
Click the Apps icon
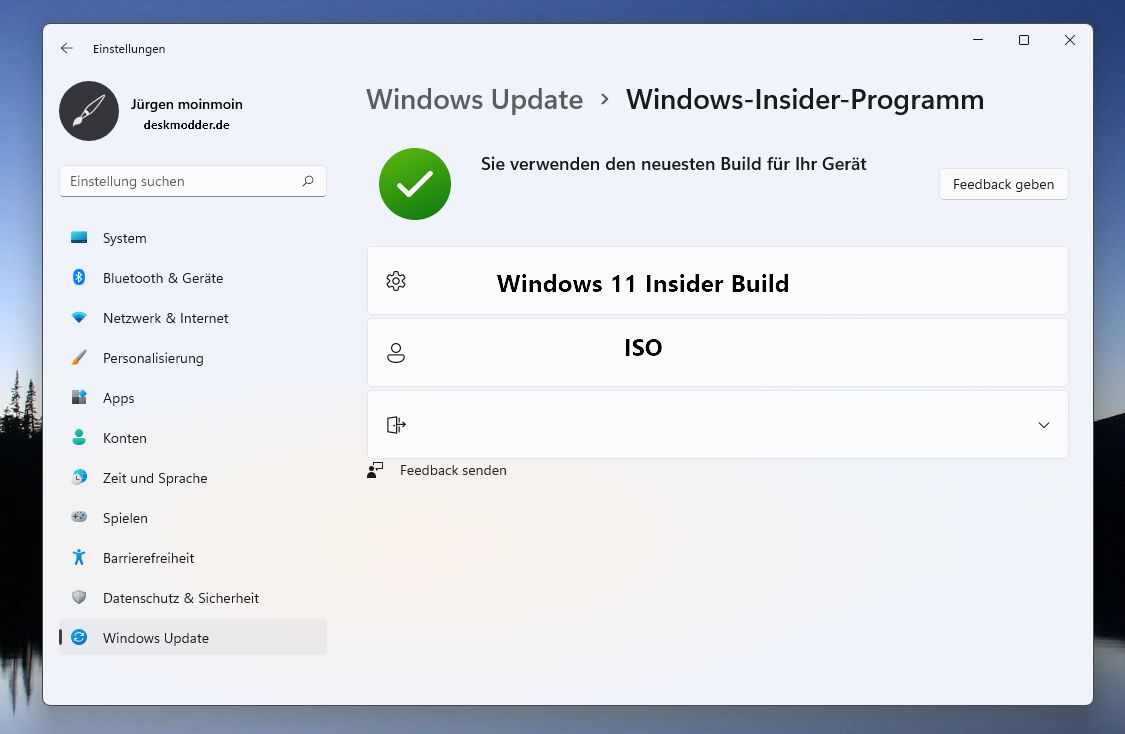tap(79, 397)
